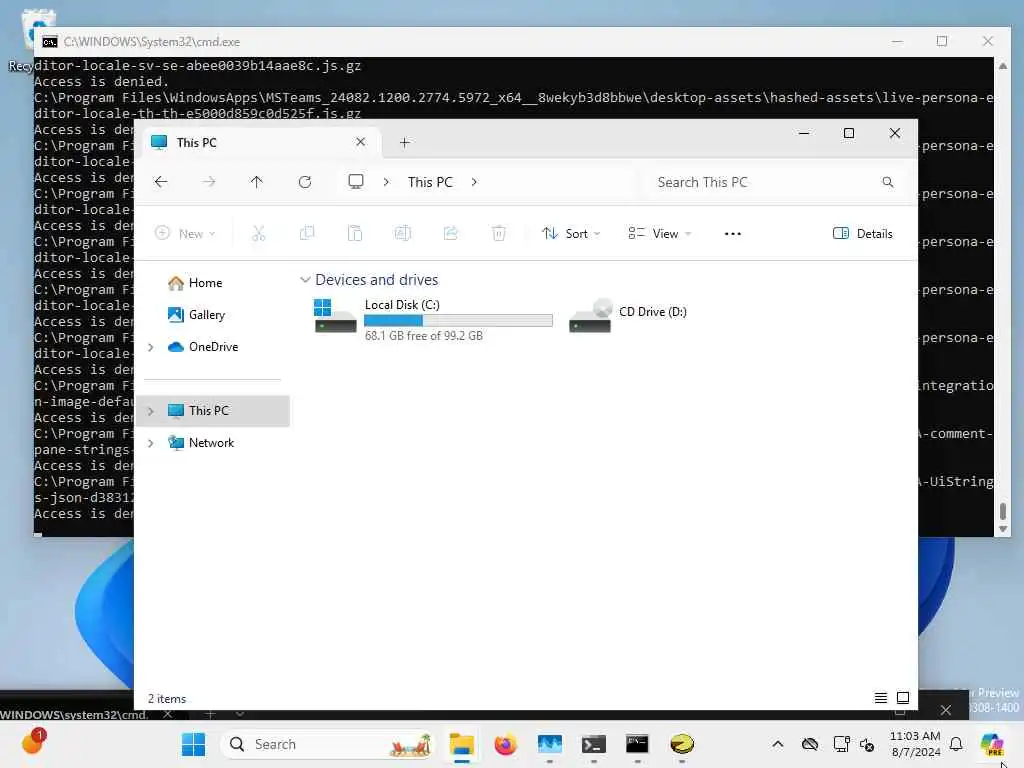The width and height of the screenshot is (1024, 768).
Task: Click chevron before This PC breadcrumb
Action: point(386,182)
